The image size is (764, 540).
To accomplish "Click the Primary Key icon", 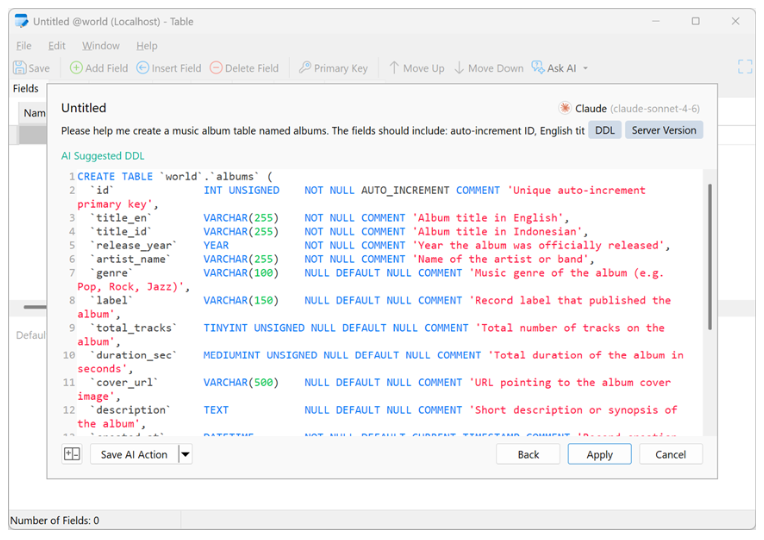I will click(x=305, y=67).
